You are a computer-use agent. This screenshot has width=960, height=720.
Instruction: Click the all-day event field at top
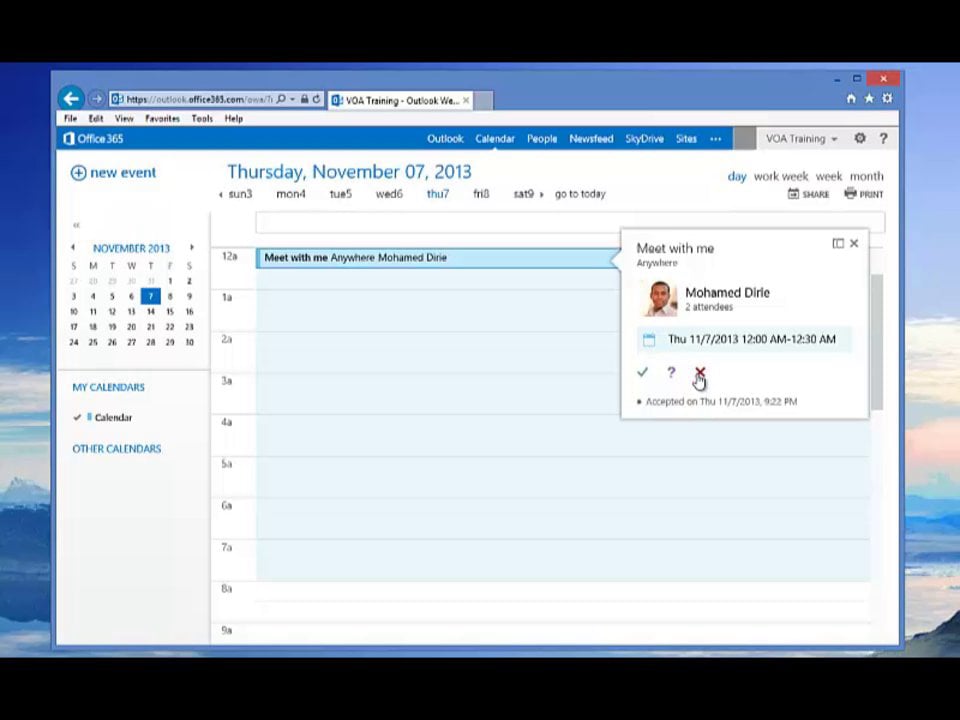point(570,223)
